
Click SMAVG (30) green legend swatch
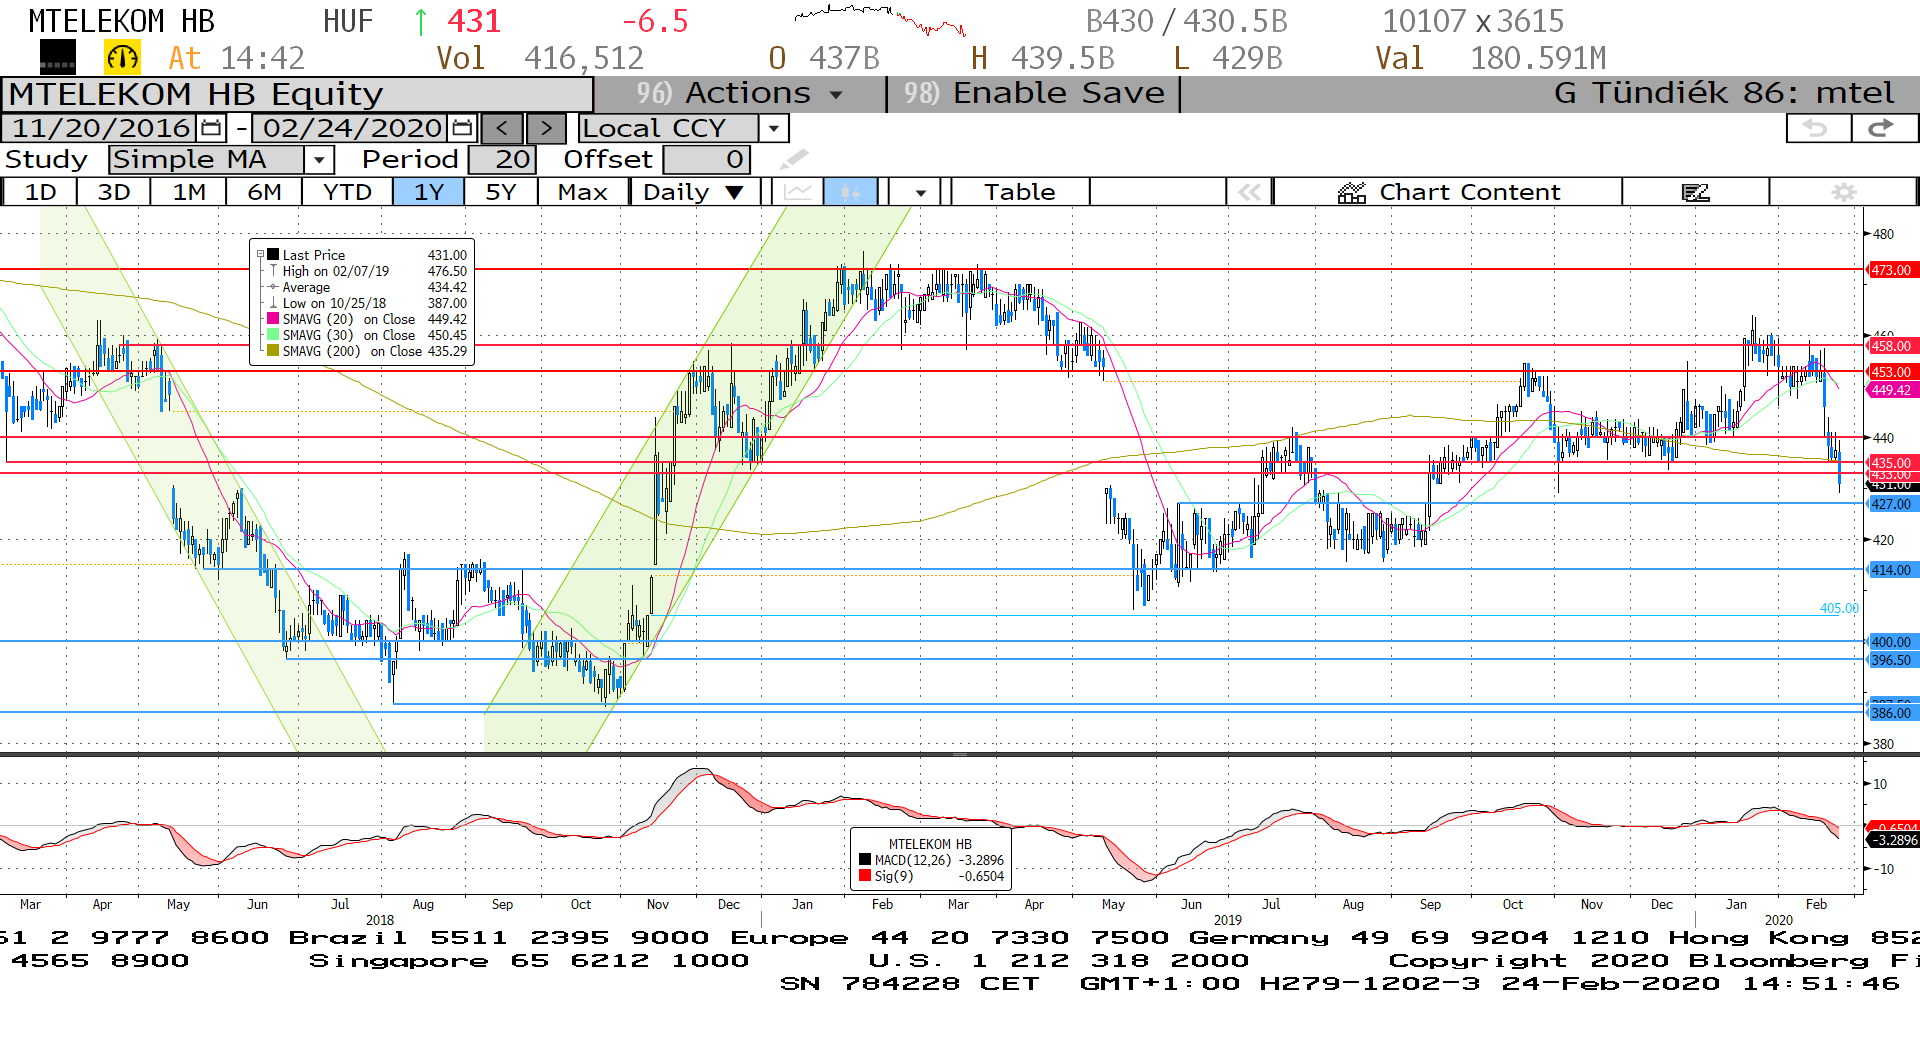272,335
